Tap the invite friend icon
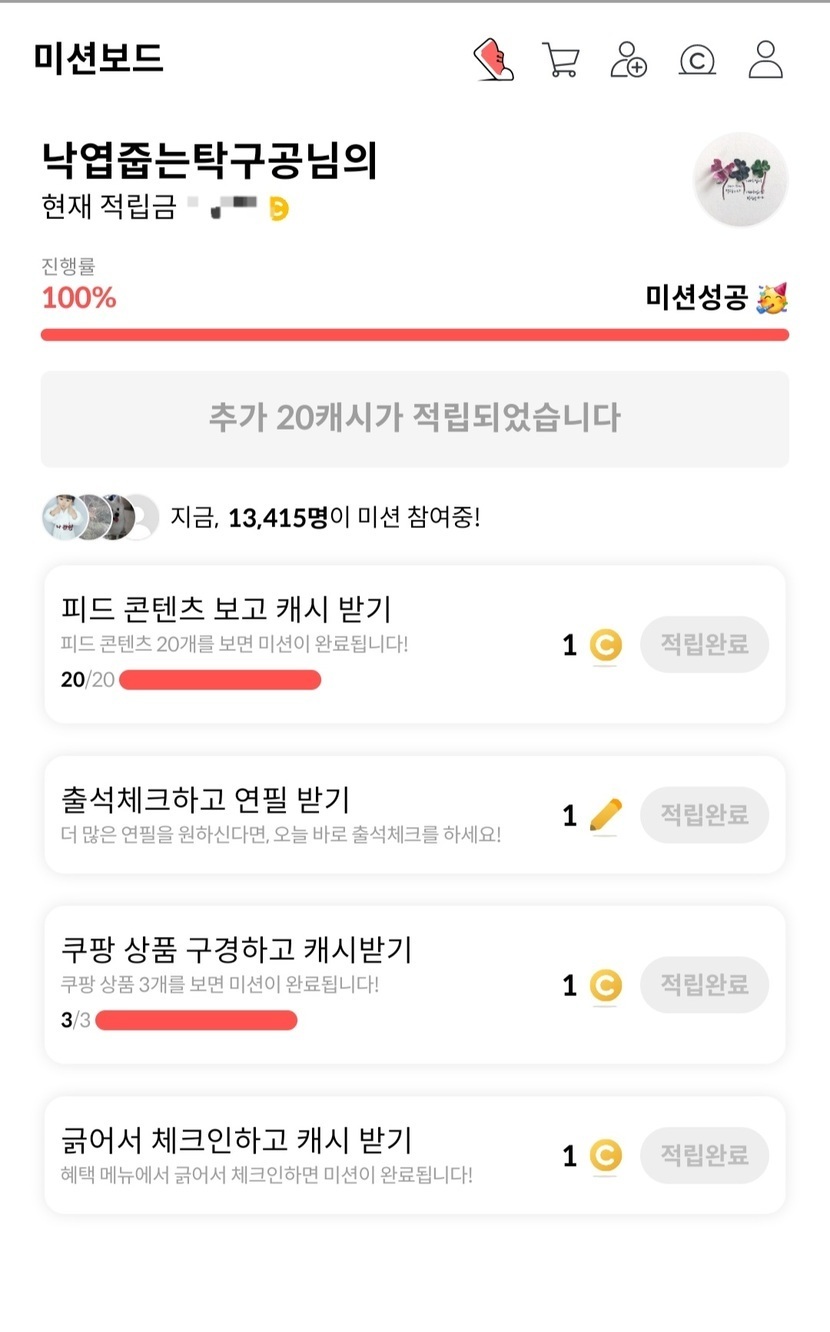Image resolution: width=830 pixels, height=1332 pixels. coord(629,59)
